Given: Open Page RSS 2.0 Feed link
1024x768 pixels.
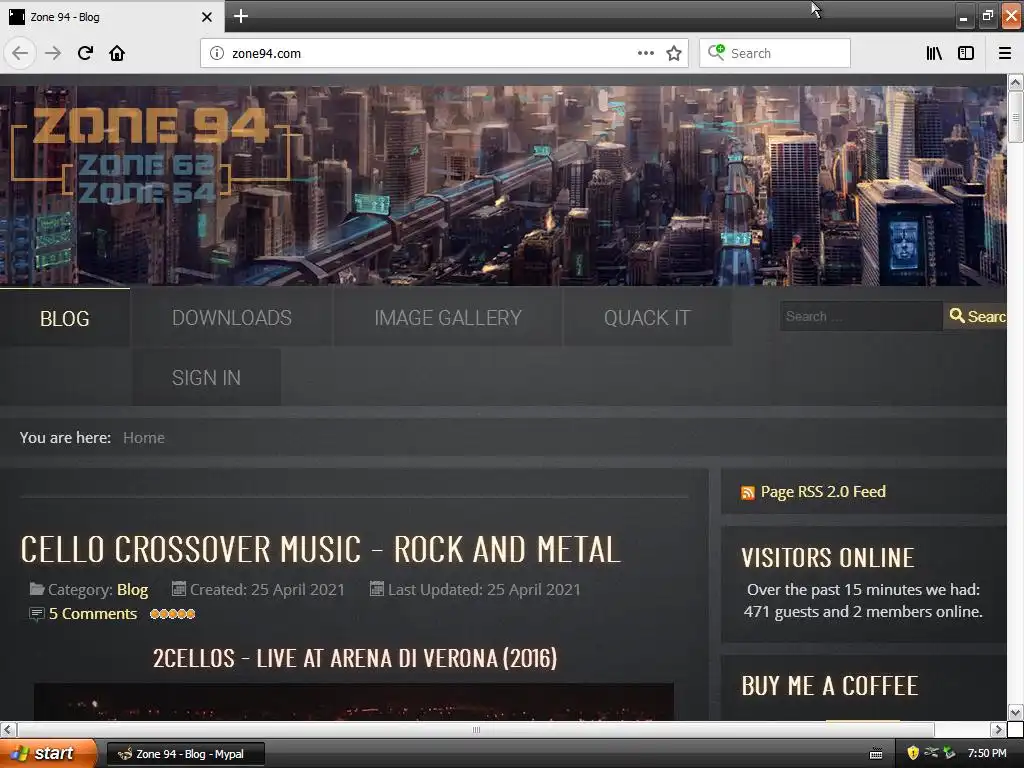Looking at the screenshot, I should (x=823, y=492).
